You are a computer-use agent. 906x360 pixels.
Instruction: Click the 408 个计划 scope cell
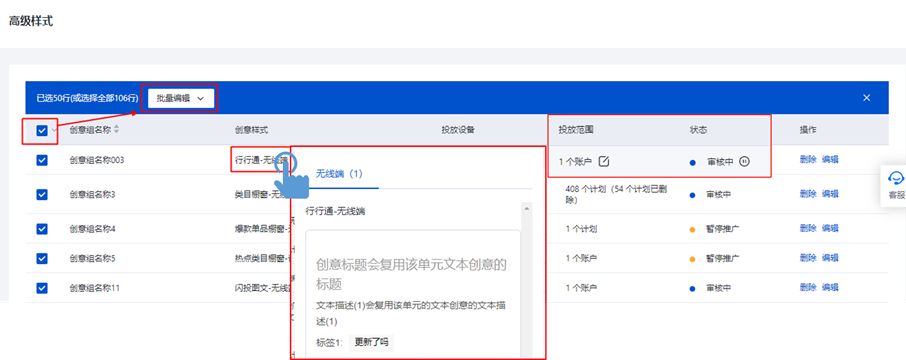[x=617, y=195]
